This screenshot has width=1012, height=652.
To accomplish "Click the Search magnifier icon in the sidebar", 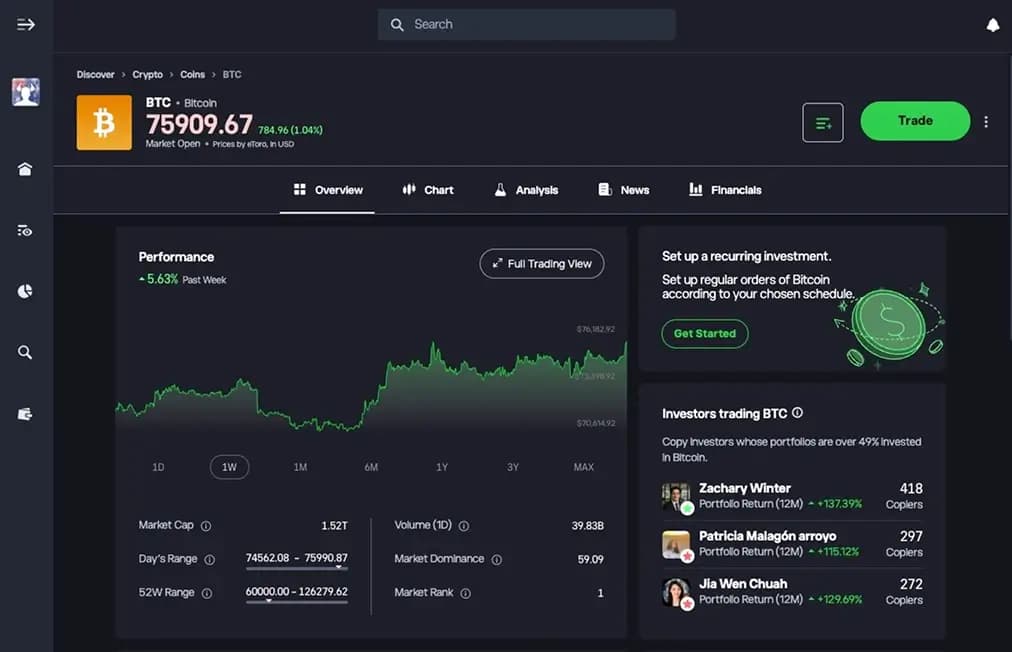I will tap(26, 352).
